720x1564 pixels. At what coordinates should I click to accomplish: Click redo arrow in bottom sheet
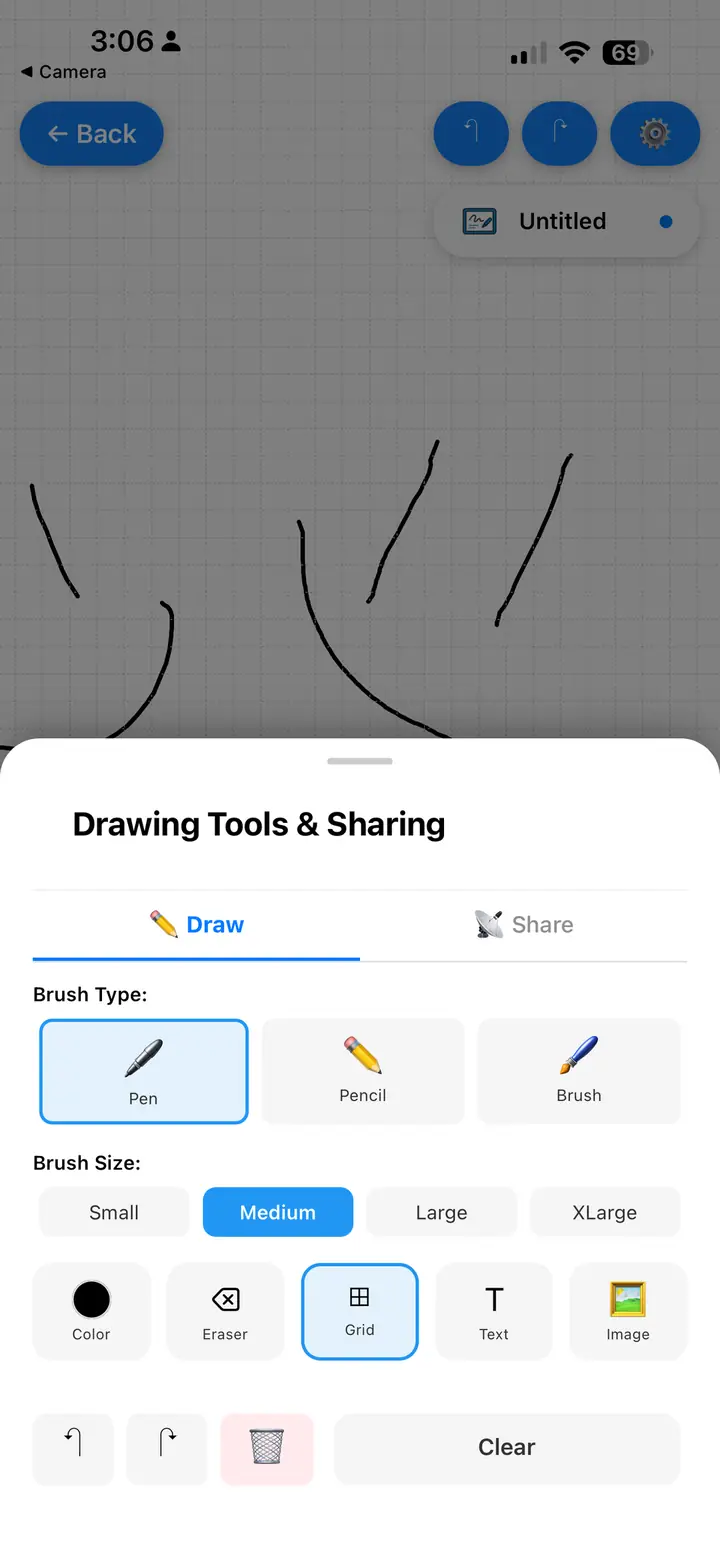click(167, 1448)
